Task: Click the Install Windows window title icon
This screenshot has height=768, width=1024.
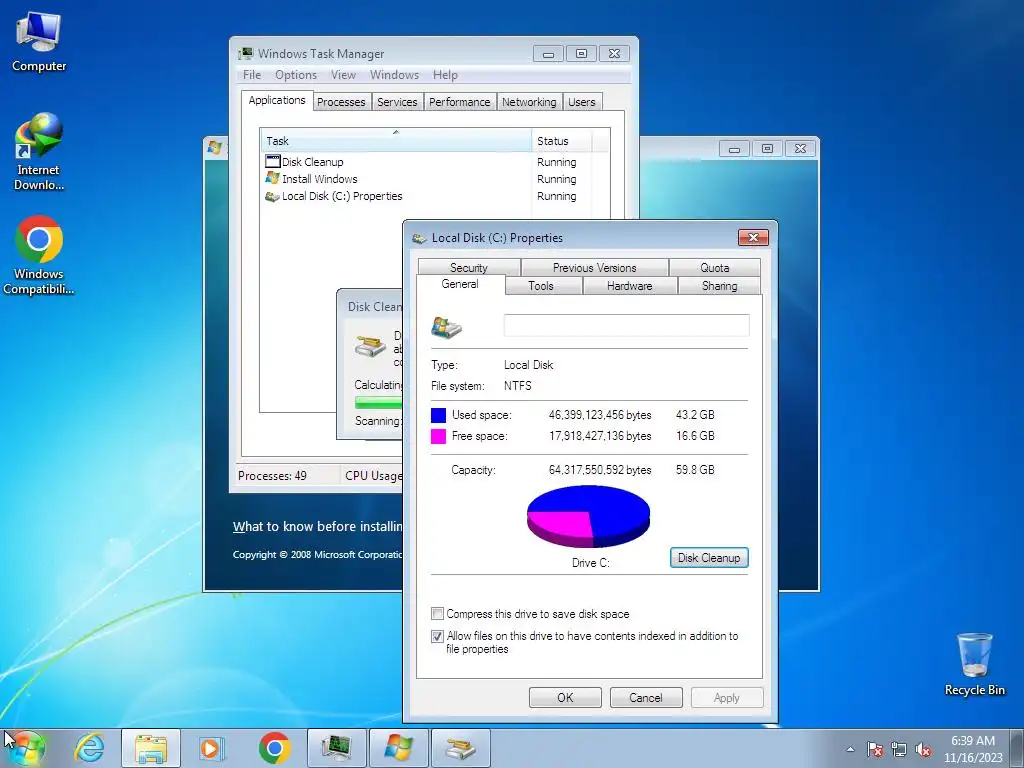Action: (x=214, y=148)
